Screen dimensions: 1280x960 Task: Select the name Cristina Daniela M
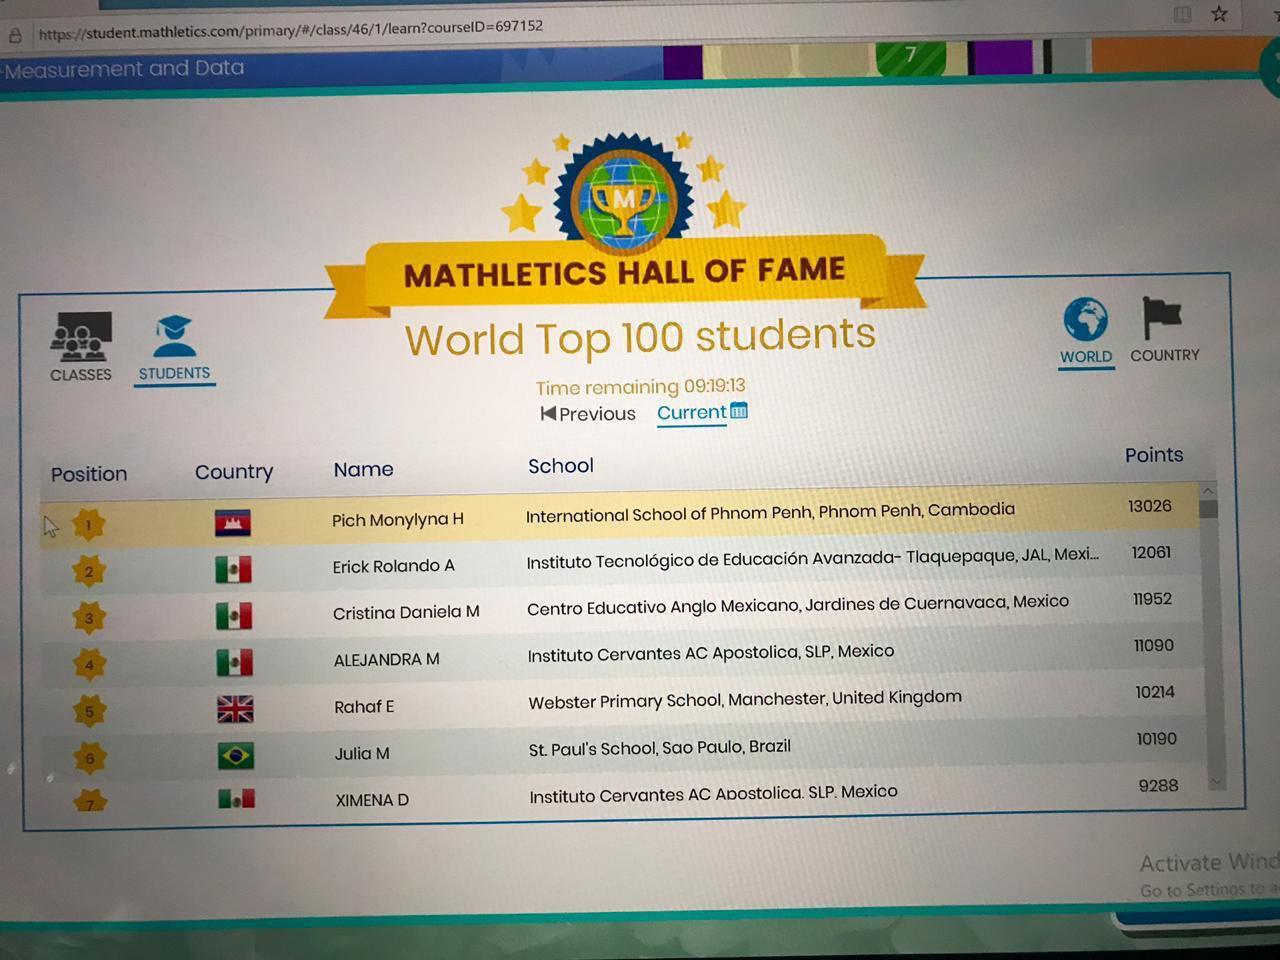click(x=406, y=612)
